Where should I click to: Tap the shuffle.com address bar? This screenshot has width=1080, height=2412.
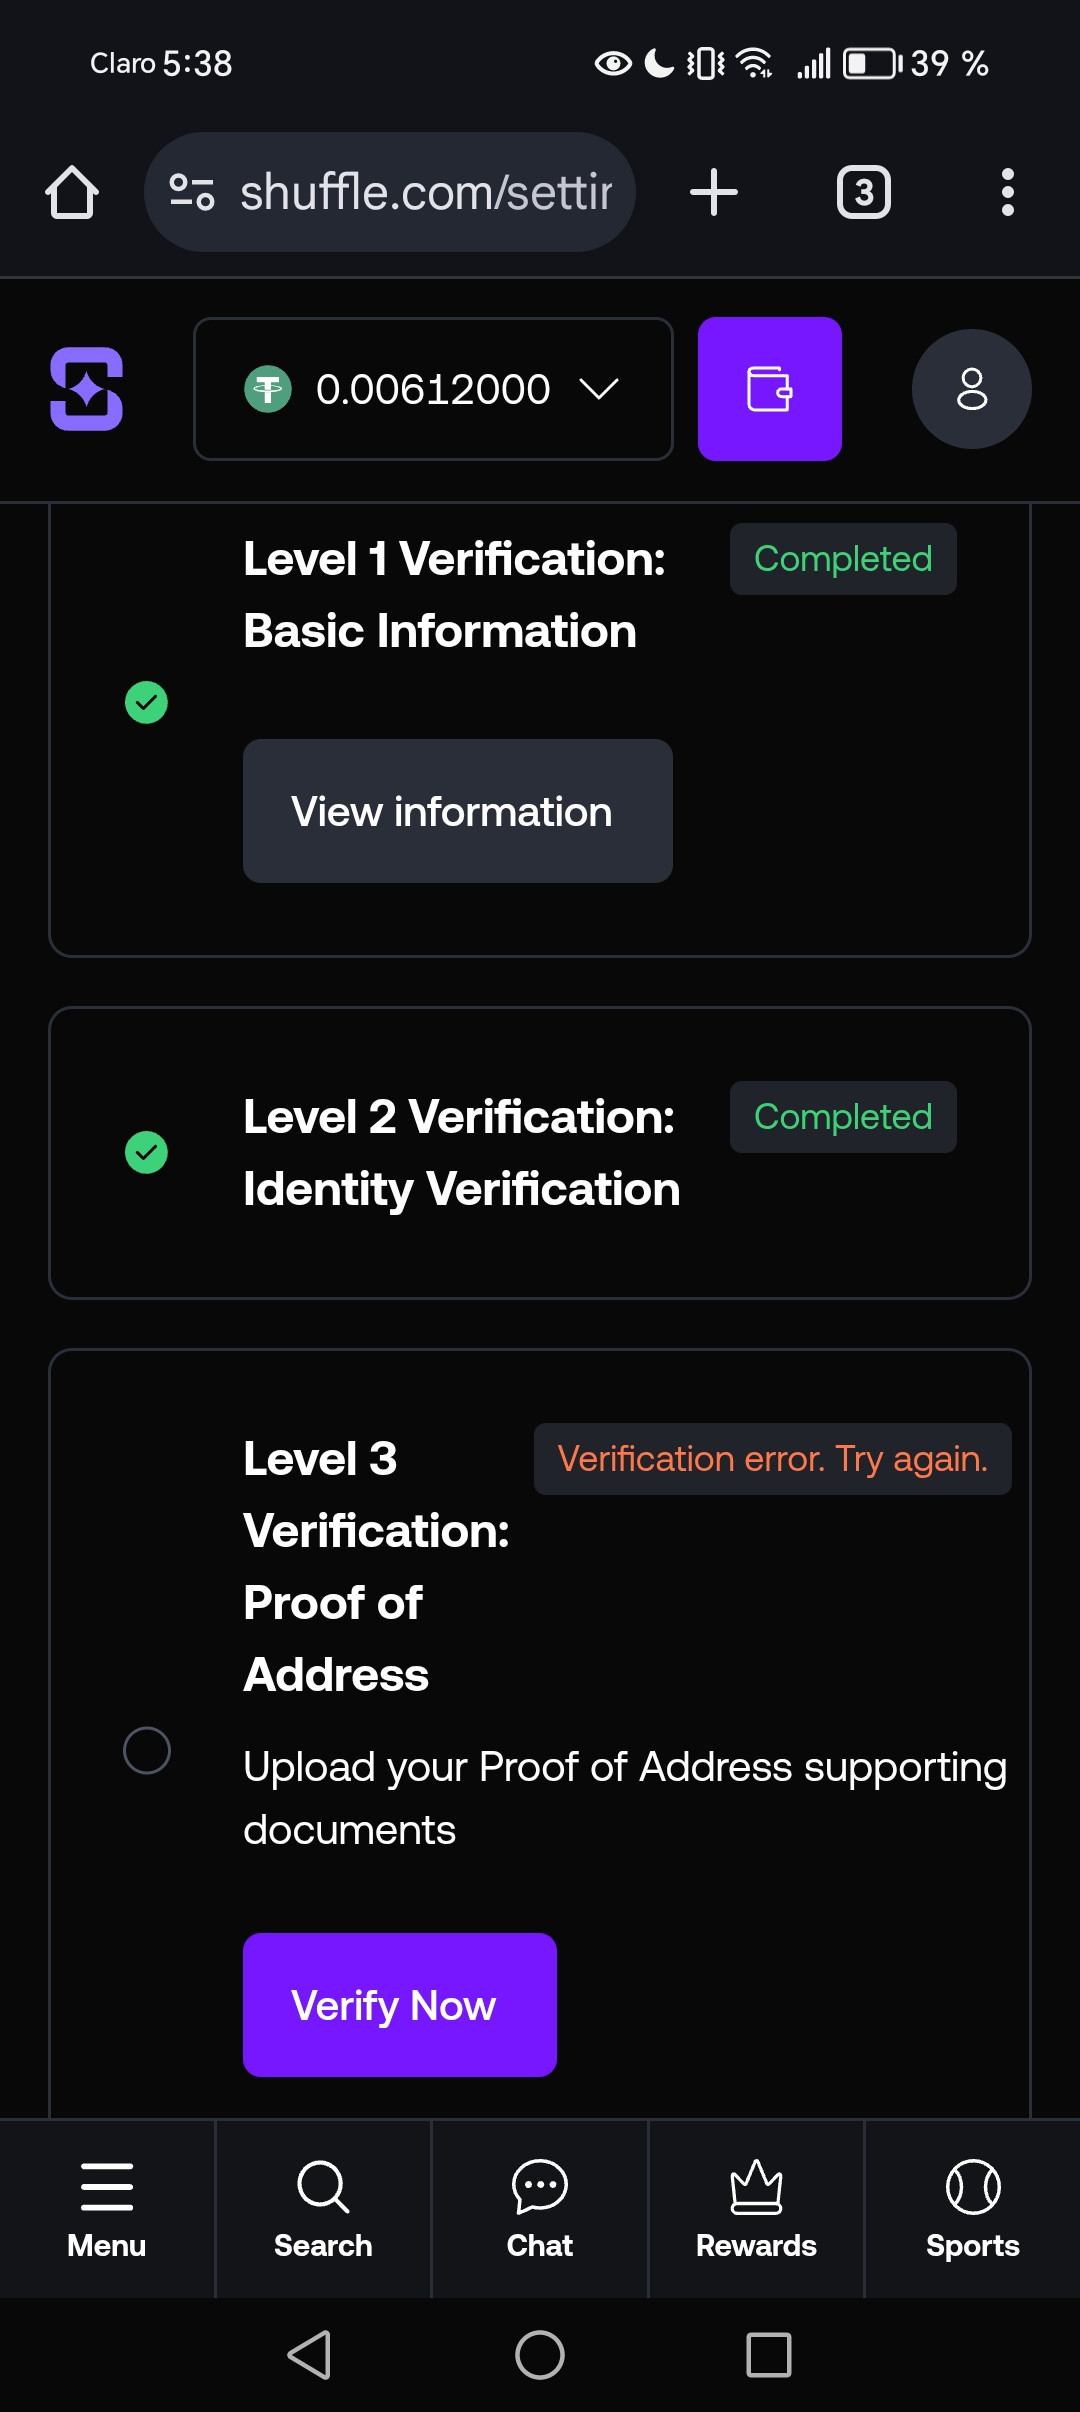(x=425, y=192)
